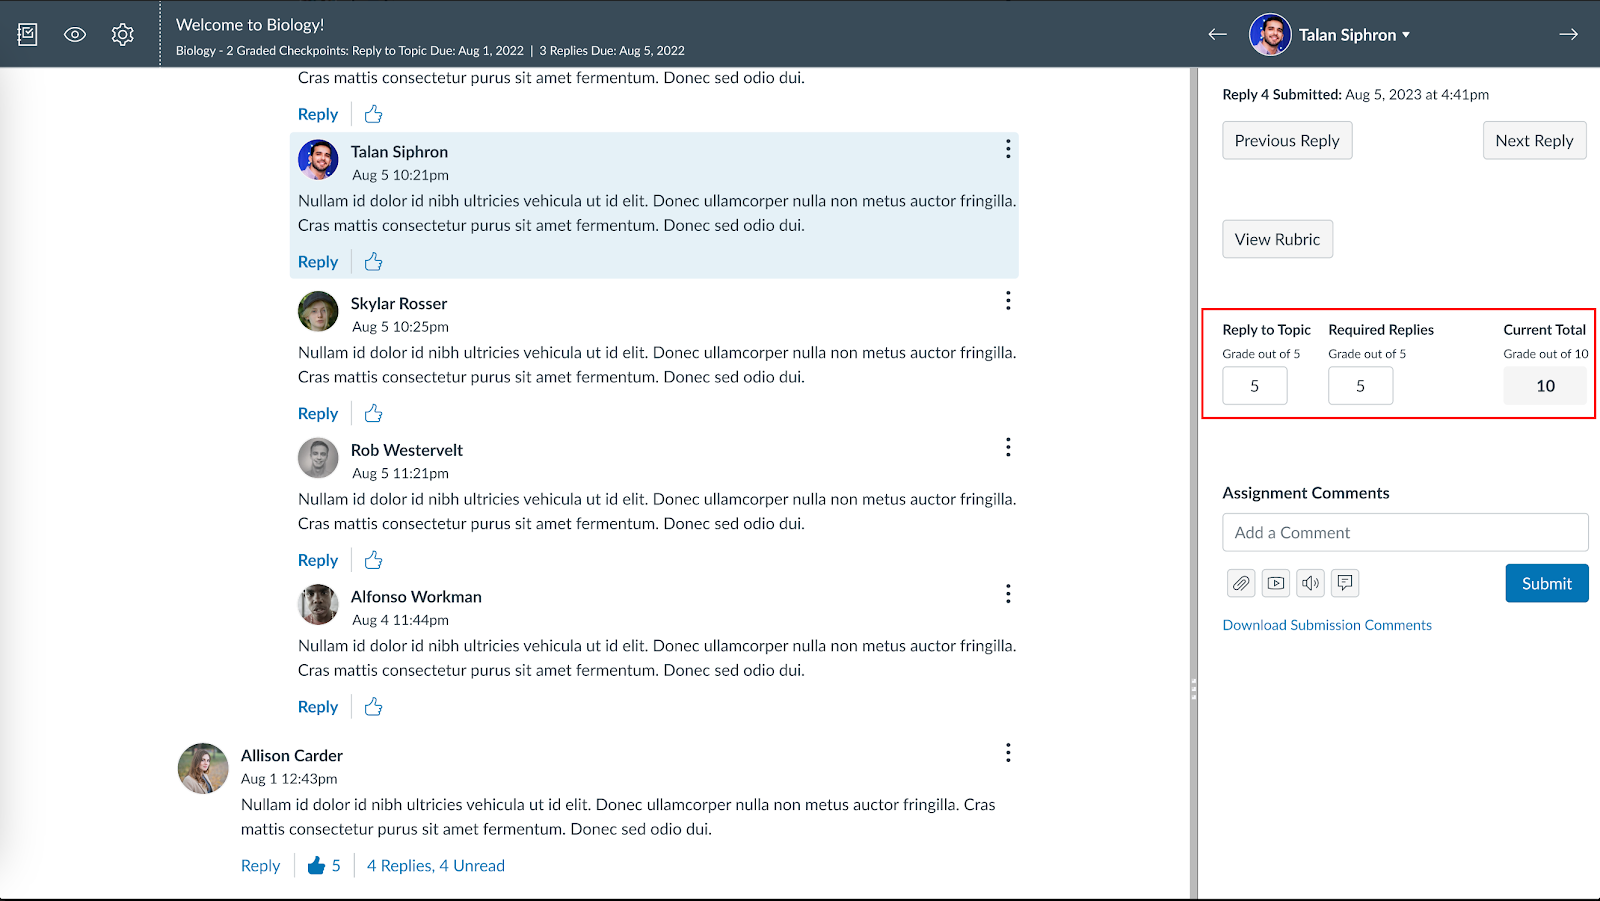Click the Add a Comment text box
Image resolution: width=1600 pixels, height=901 pixels.
tap(1405, 533)
